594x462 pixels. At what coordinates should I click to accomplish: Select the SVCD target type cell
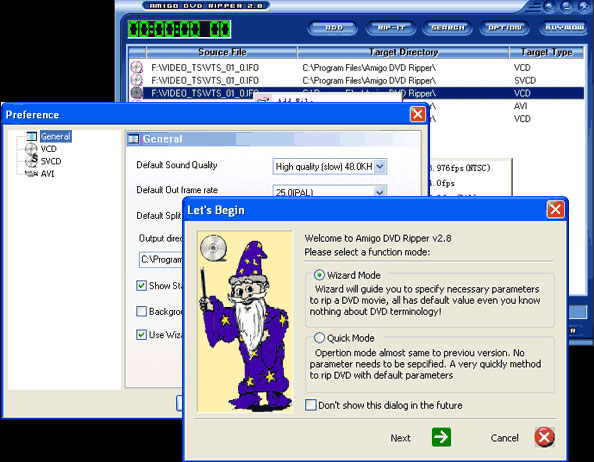tap(525, 81)
